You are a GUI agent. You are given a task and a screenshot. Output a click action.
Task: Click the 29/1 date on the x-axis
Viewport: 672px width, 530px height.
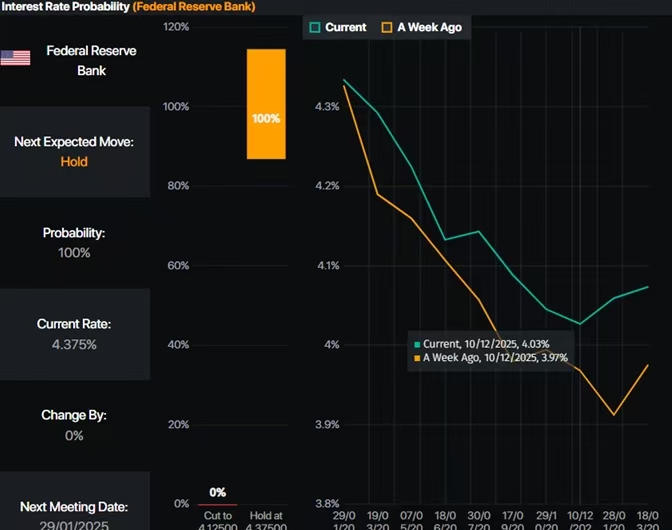click(x=546, y=521)
